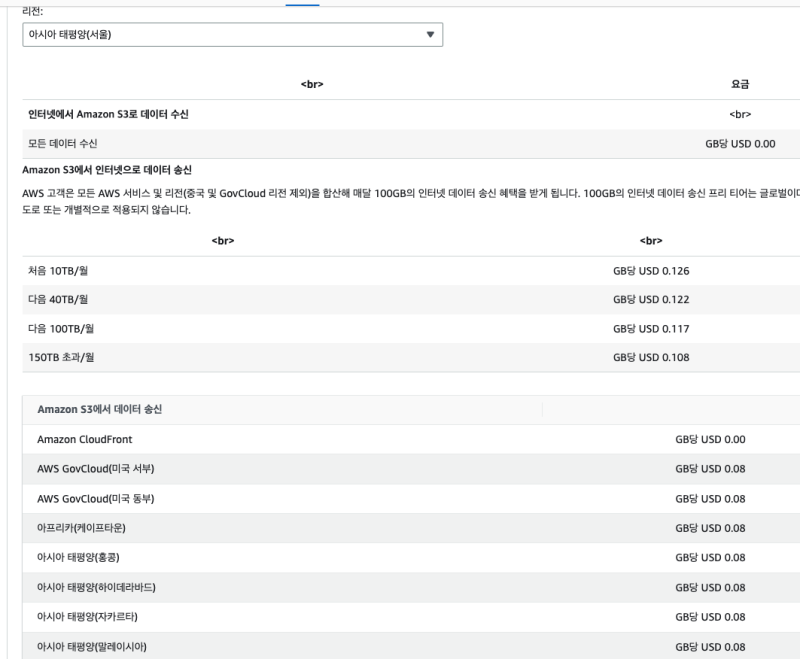Image resolution: width=800 pixels, height=659 pixels.
Task: Click the price for AWS GovCloud(미국 동부)
Action: click(710, 498)
